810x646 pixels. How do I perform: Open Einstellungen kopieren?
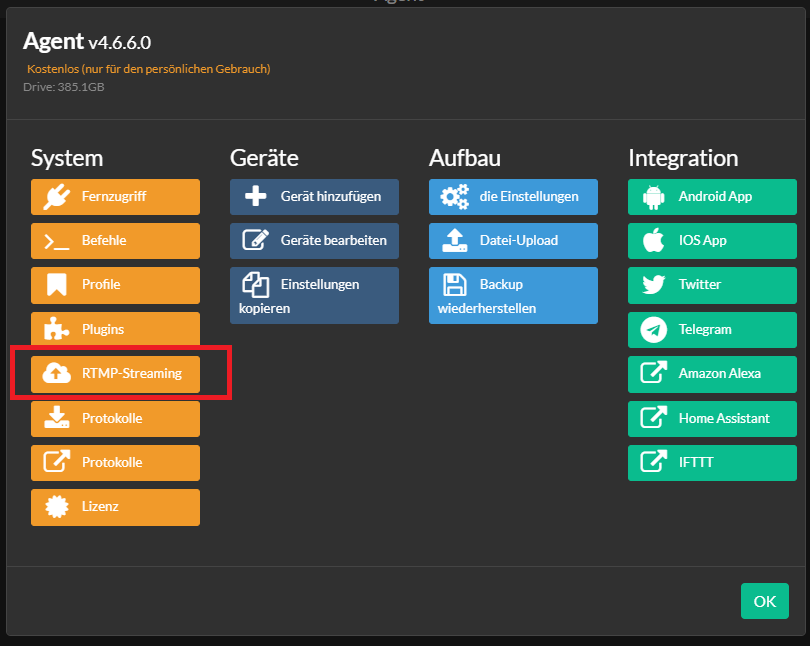pos(314,295)
